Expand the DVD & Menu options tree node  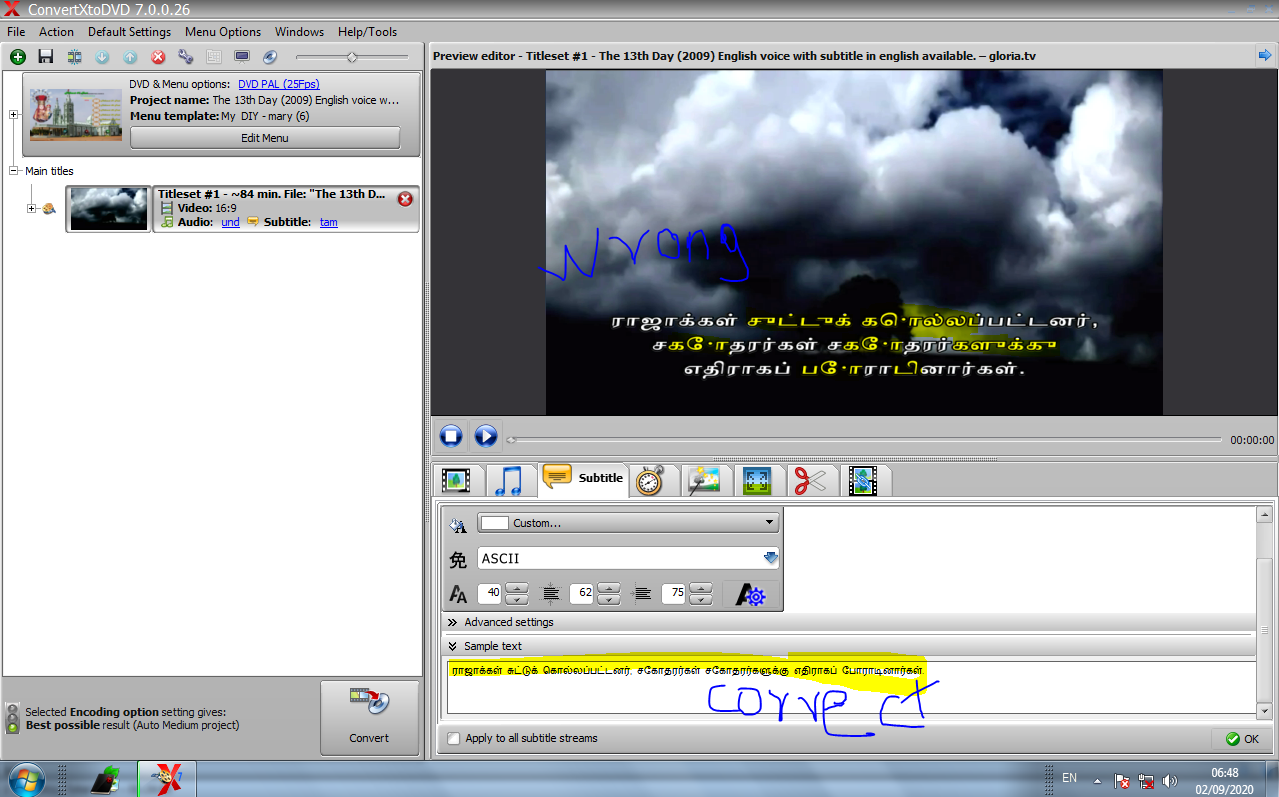point(14,114)
